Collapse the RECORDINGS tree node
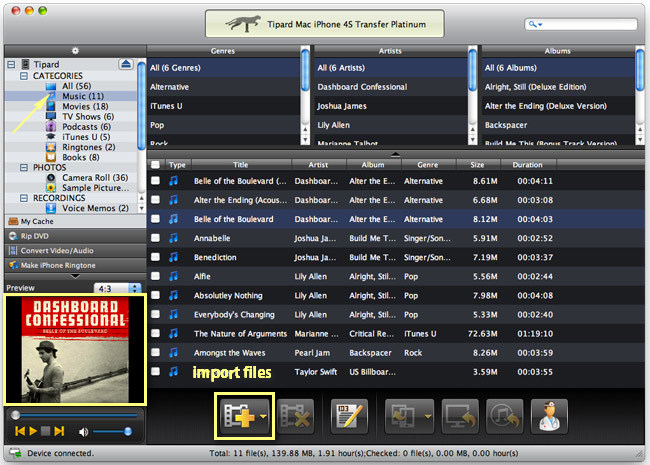650x465 pixels. (x=24, y=198)
